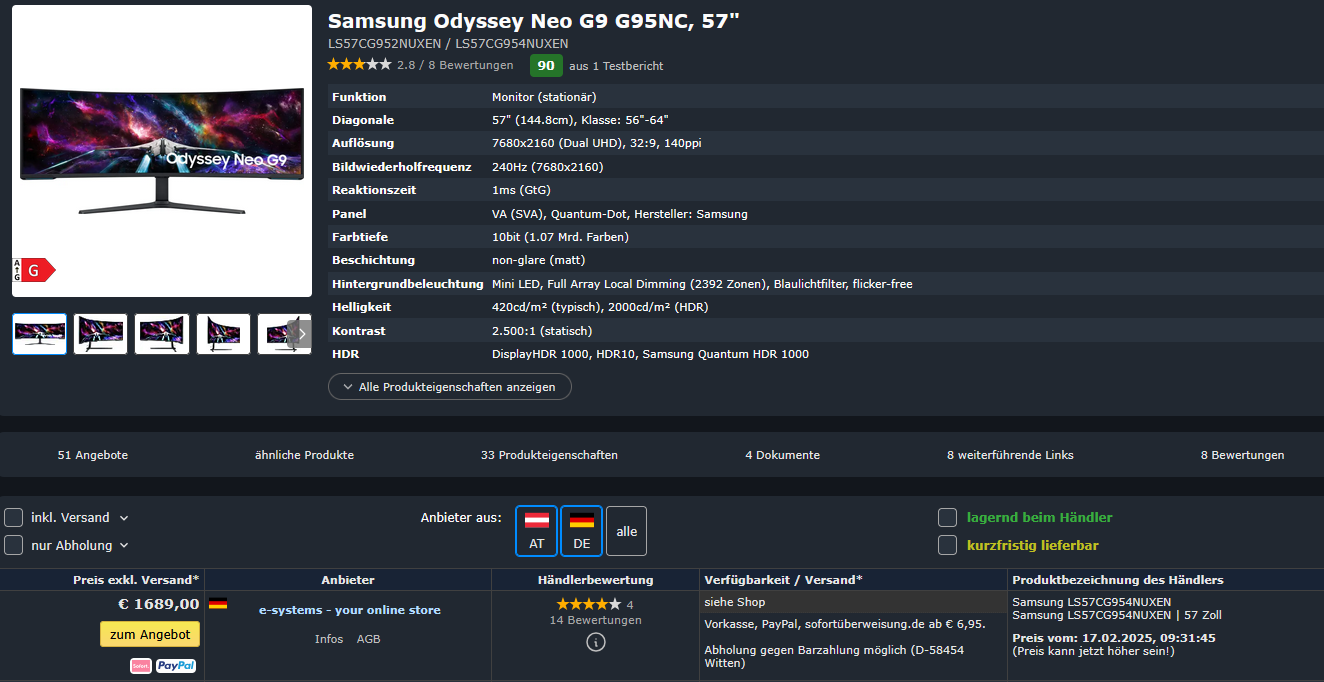The width and height of the screenshot is (1324, 682).
Task: Select the fourth product thumbnail
Action: tap(223, 334)
